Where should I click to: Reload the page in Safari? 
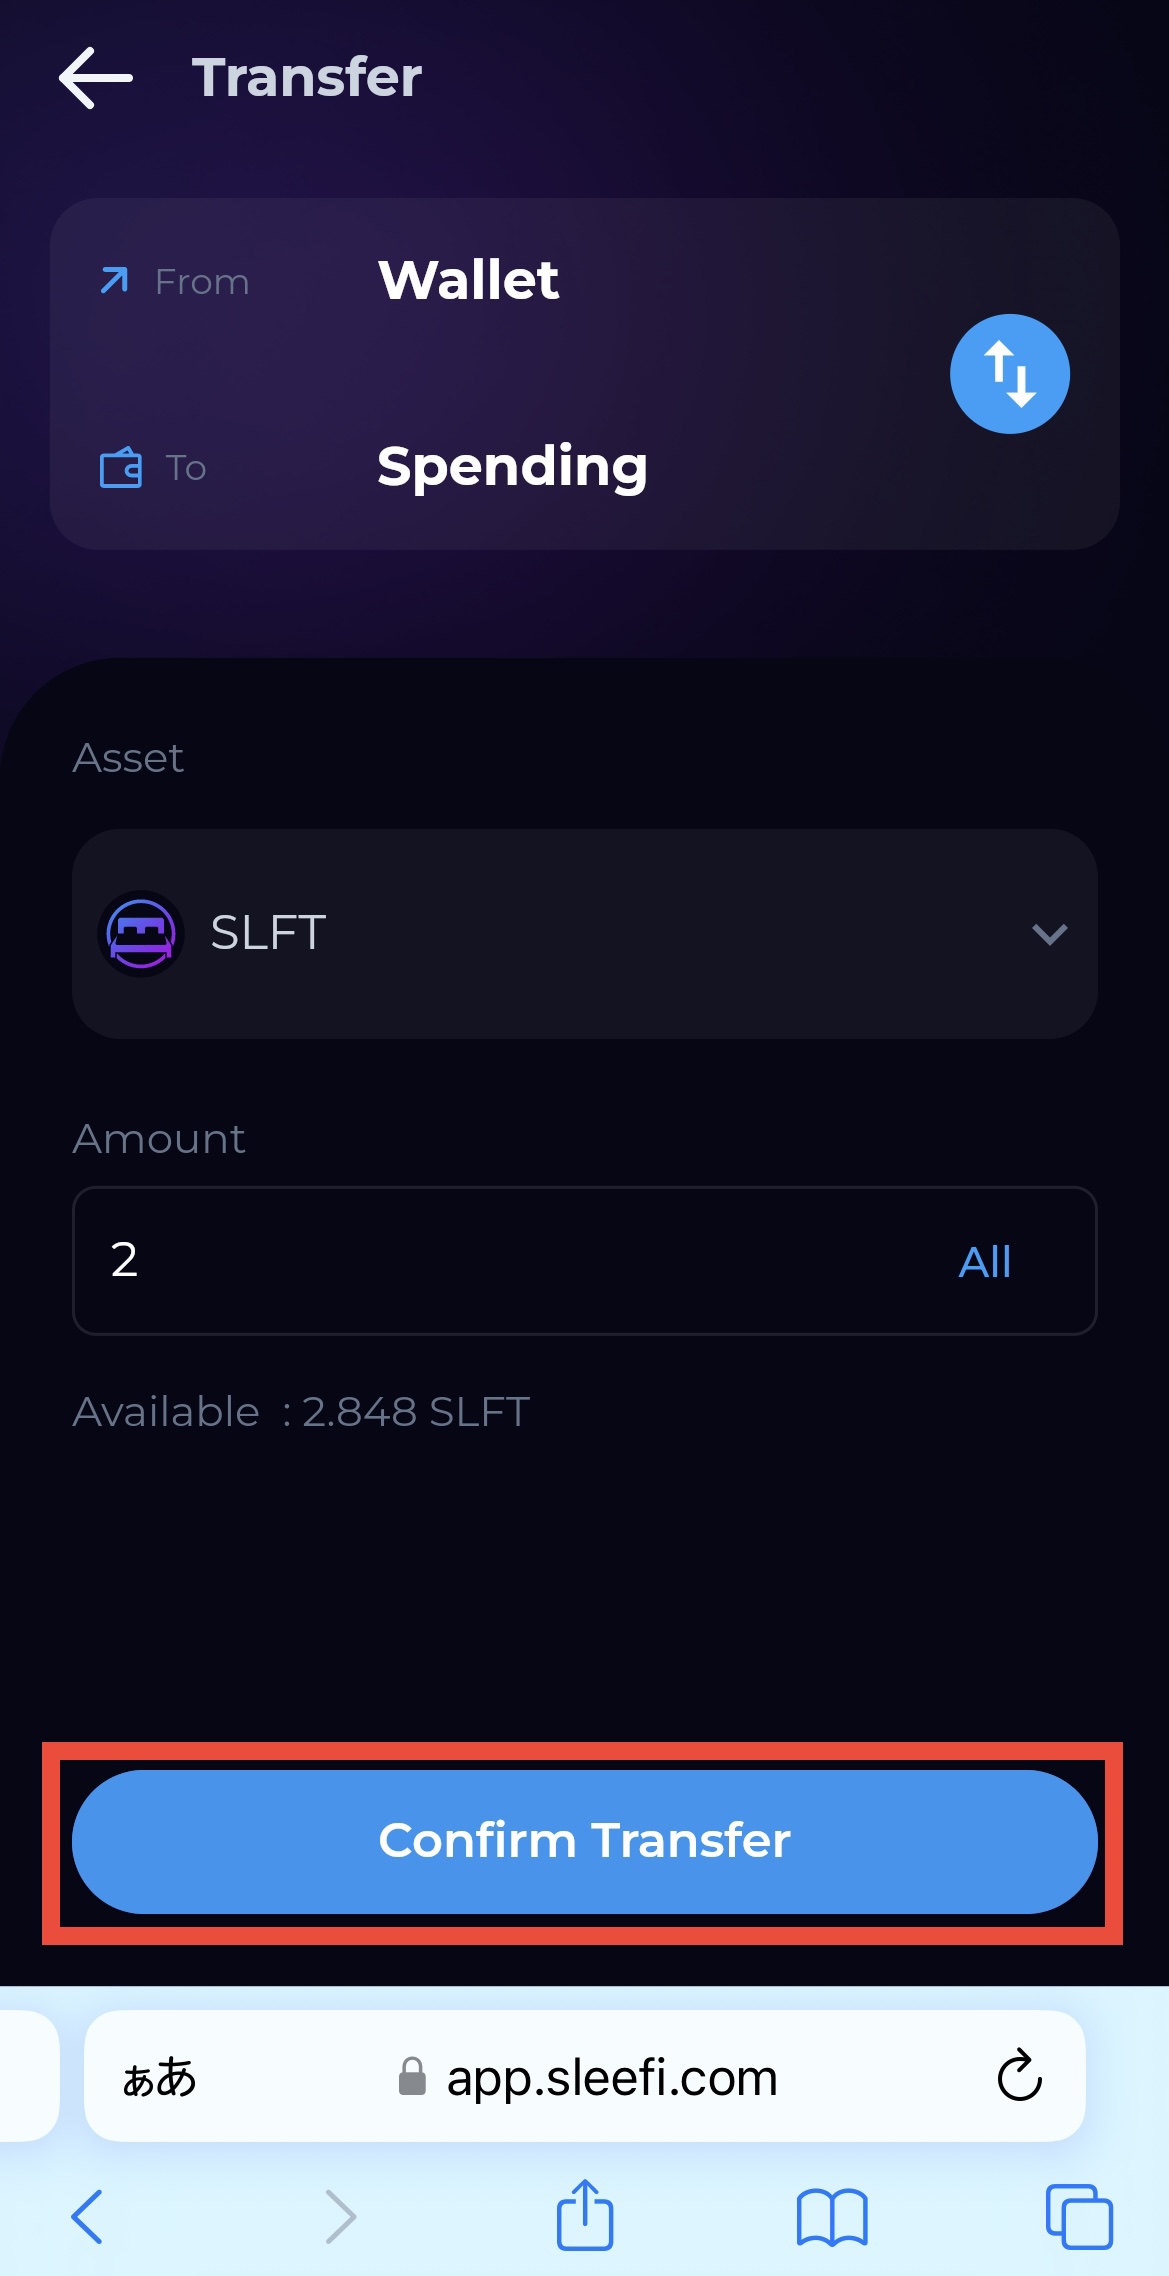1019,2076
